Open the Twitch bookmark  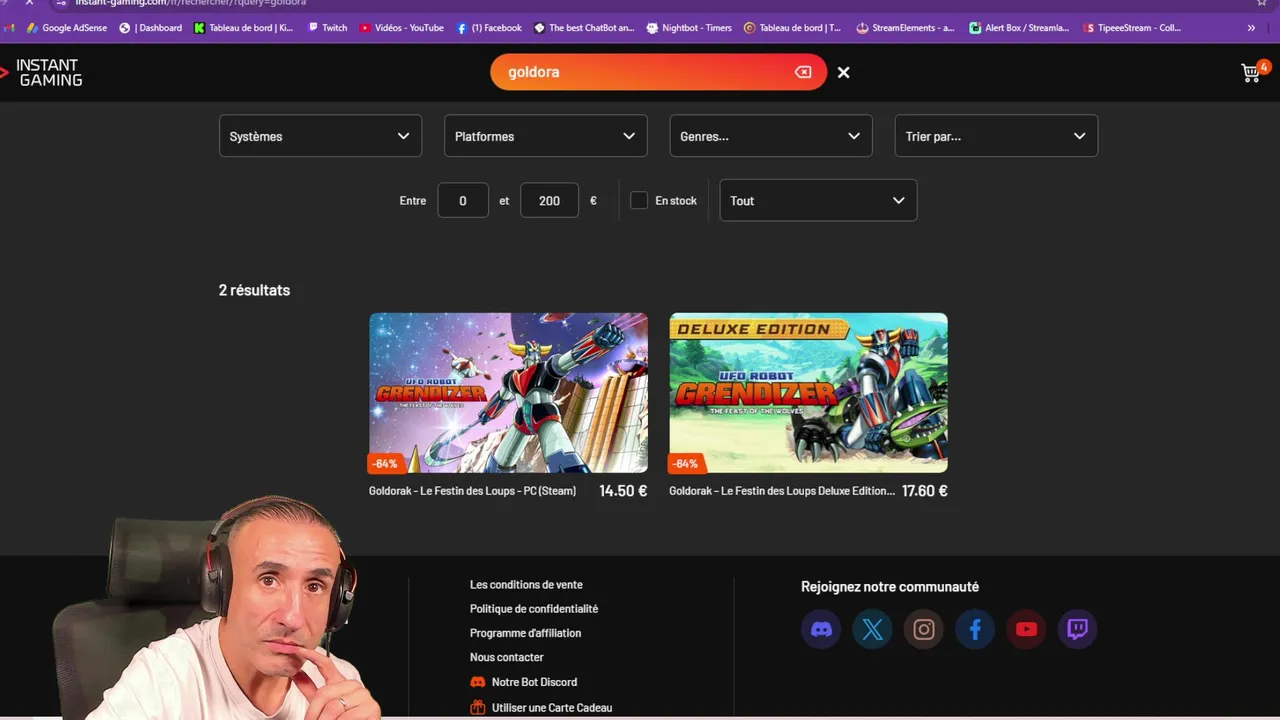327,28
